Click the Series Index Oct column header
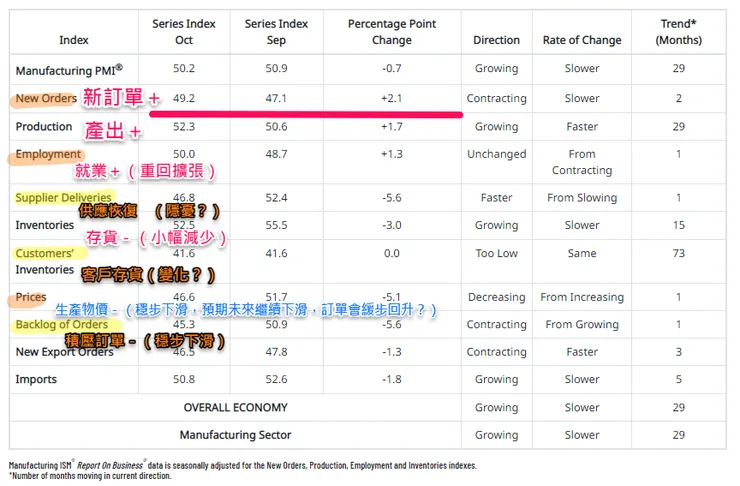The width and height of the screenshot is (740, 486). pyautogui.click(x=184, y=32)
